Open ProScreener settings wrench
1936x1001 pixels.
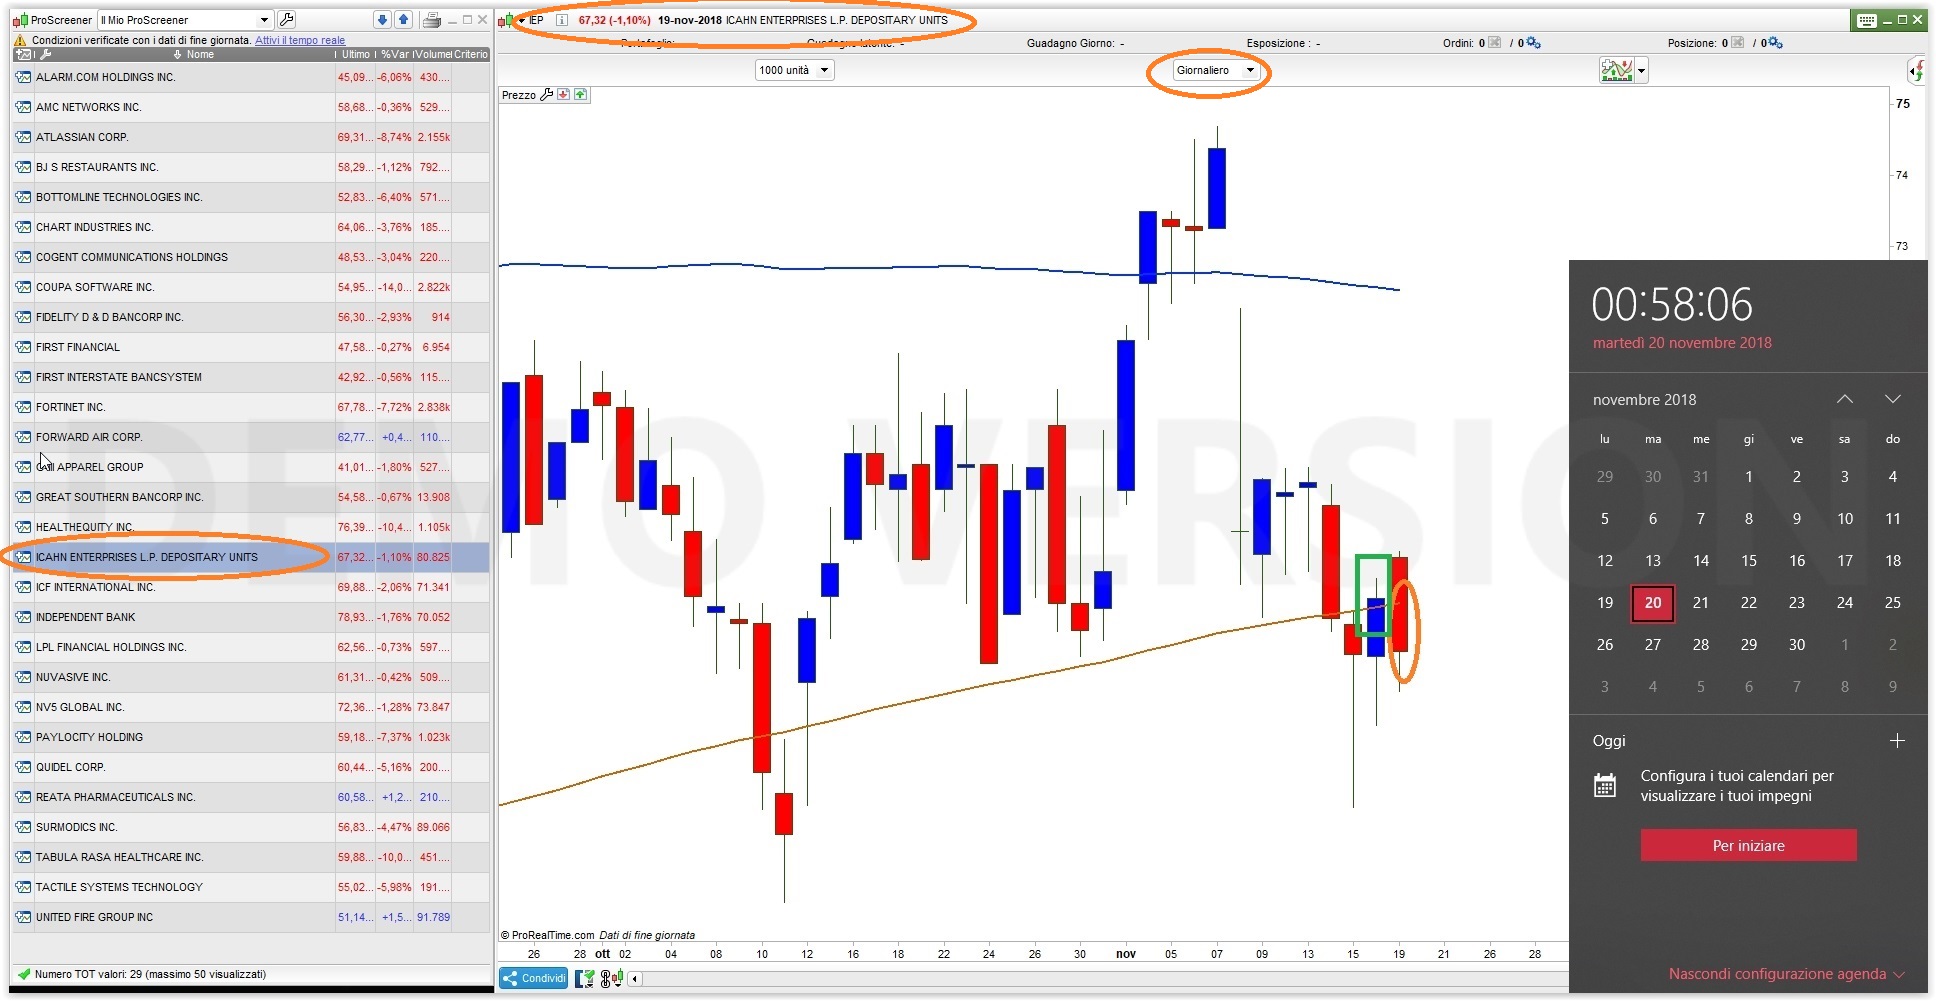tap(287, 19)
